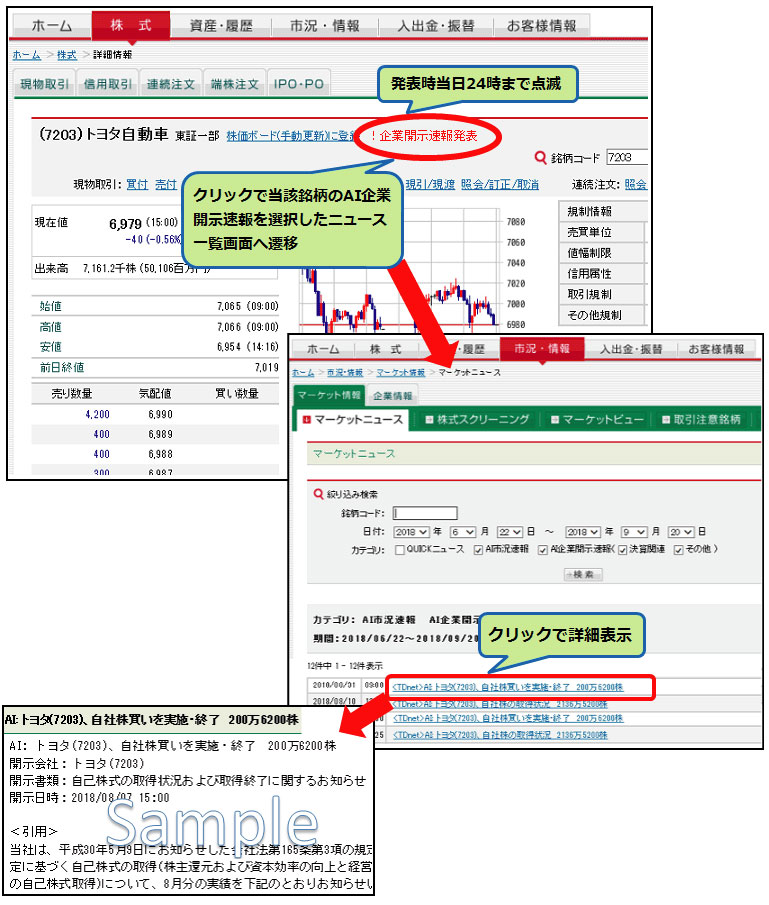This screenshot has width=769, height=905.
Task: Click the 買付 link under 現物取引
Action: pyautogui.click(x=137, y=184)
